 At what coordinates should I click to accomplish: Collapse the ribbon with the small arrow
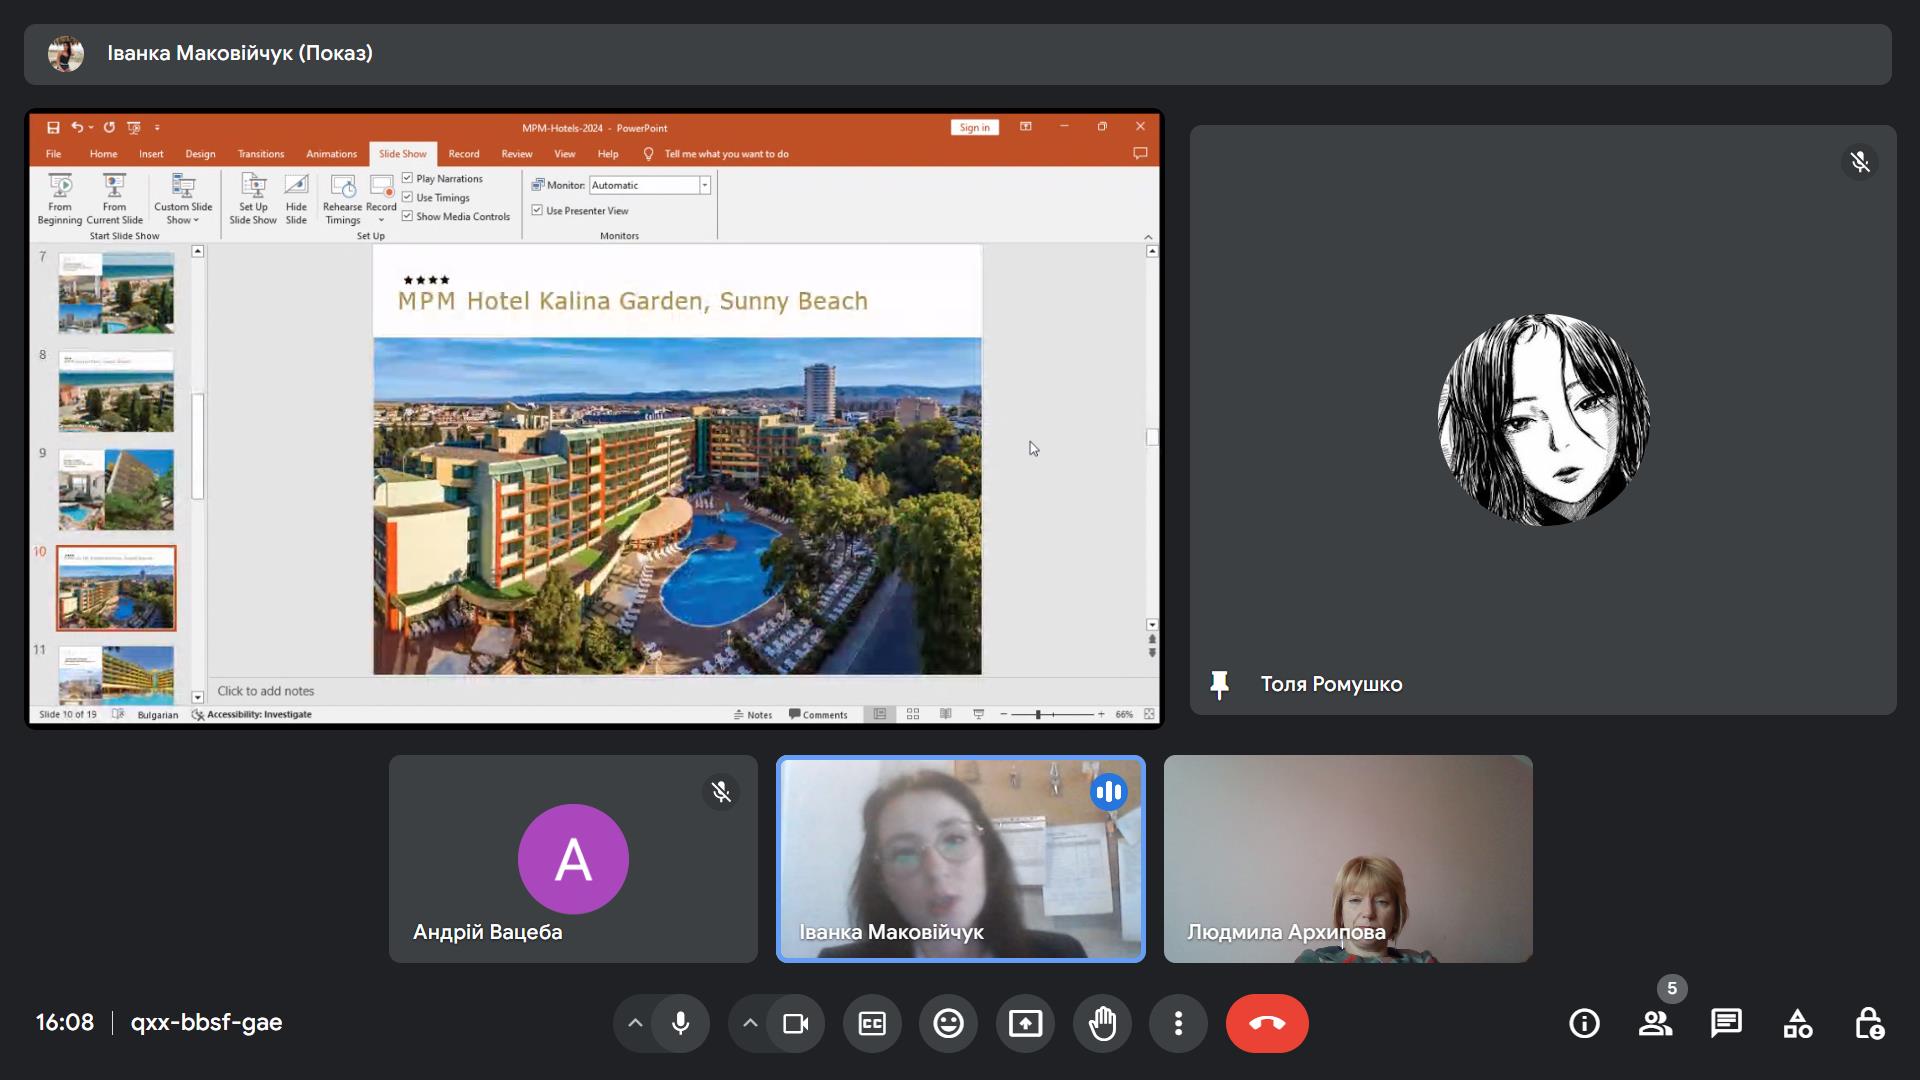(1148, 237)
